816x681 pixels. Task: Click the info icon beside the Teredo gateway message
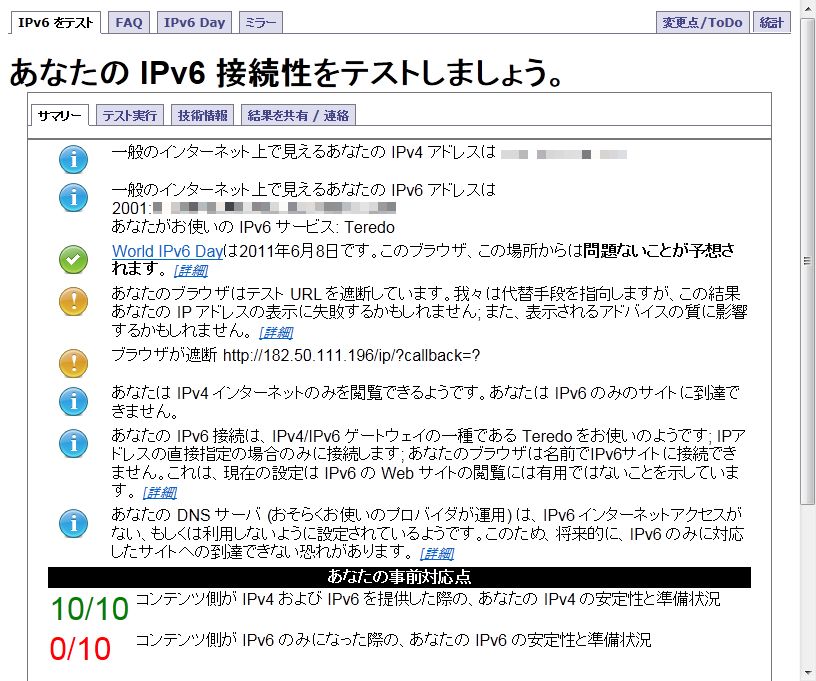click(73, 444)
